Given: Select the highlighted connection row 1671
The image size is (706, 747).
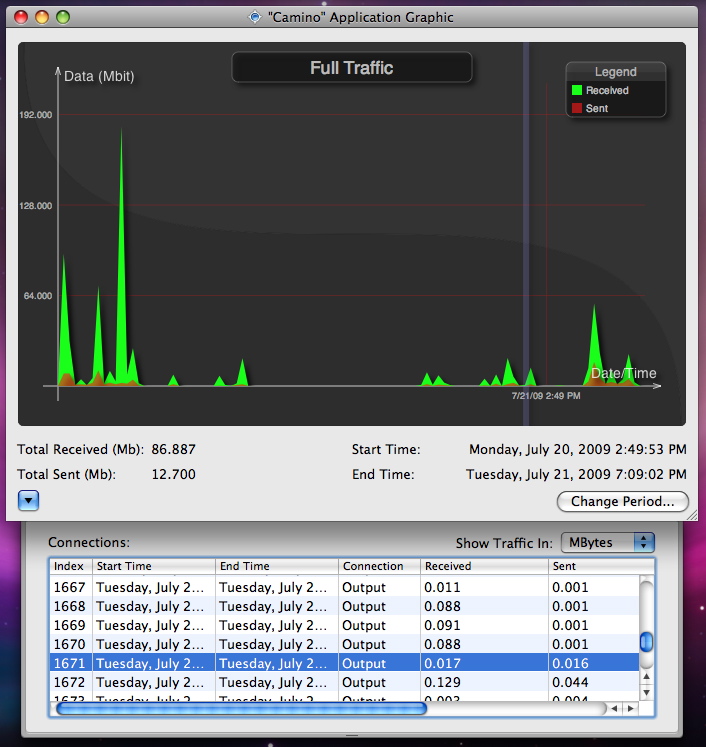Looking at the screenshot, I should click(344, 663).
